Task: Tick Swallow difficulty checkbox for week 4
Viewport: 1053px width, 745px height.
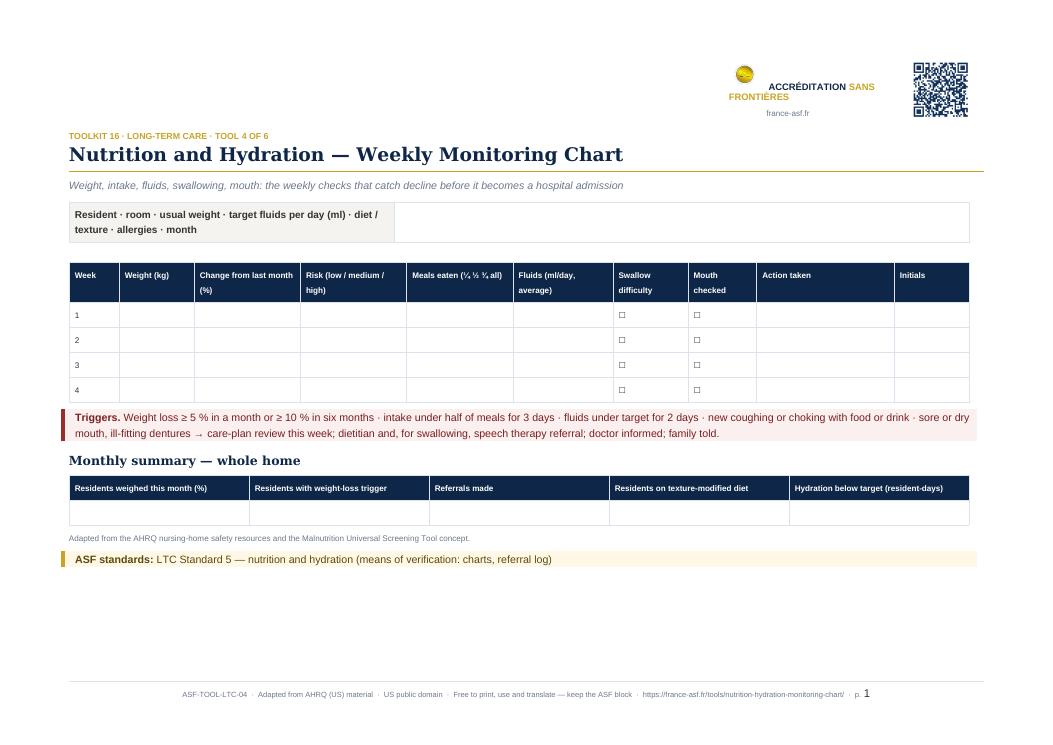Action: tap(622, 390)
